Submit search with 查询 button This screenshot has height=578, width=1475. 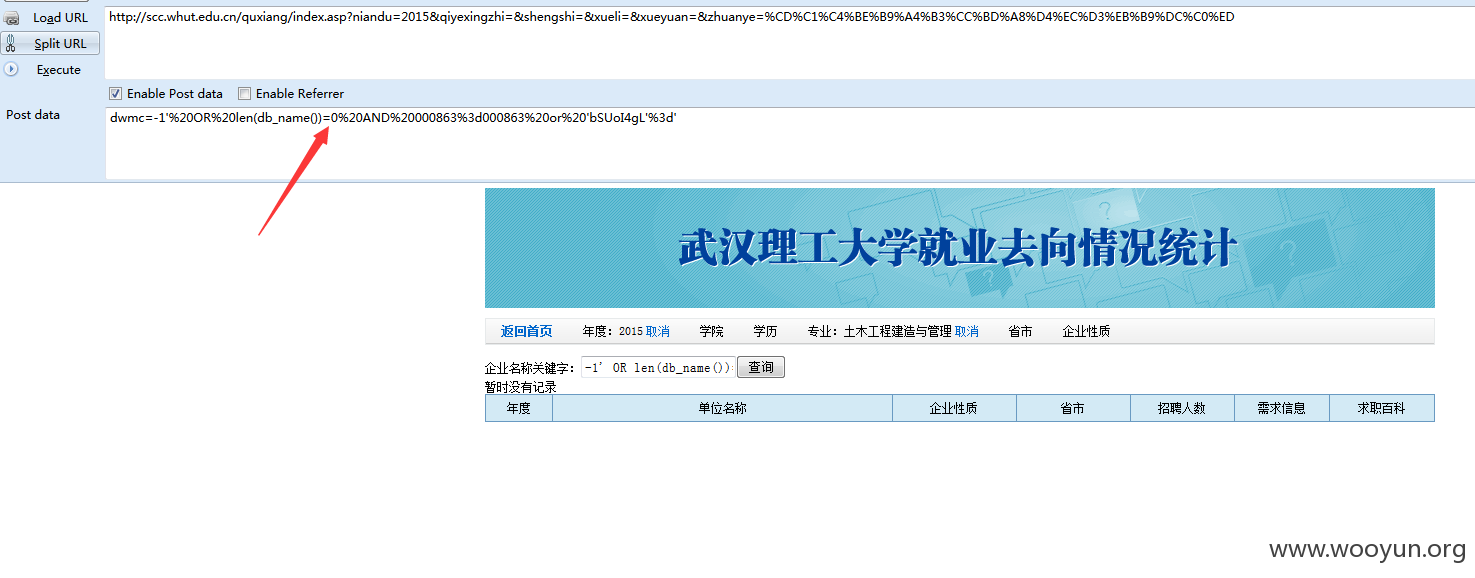tap(761, 367)
